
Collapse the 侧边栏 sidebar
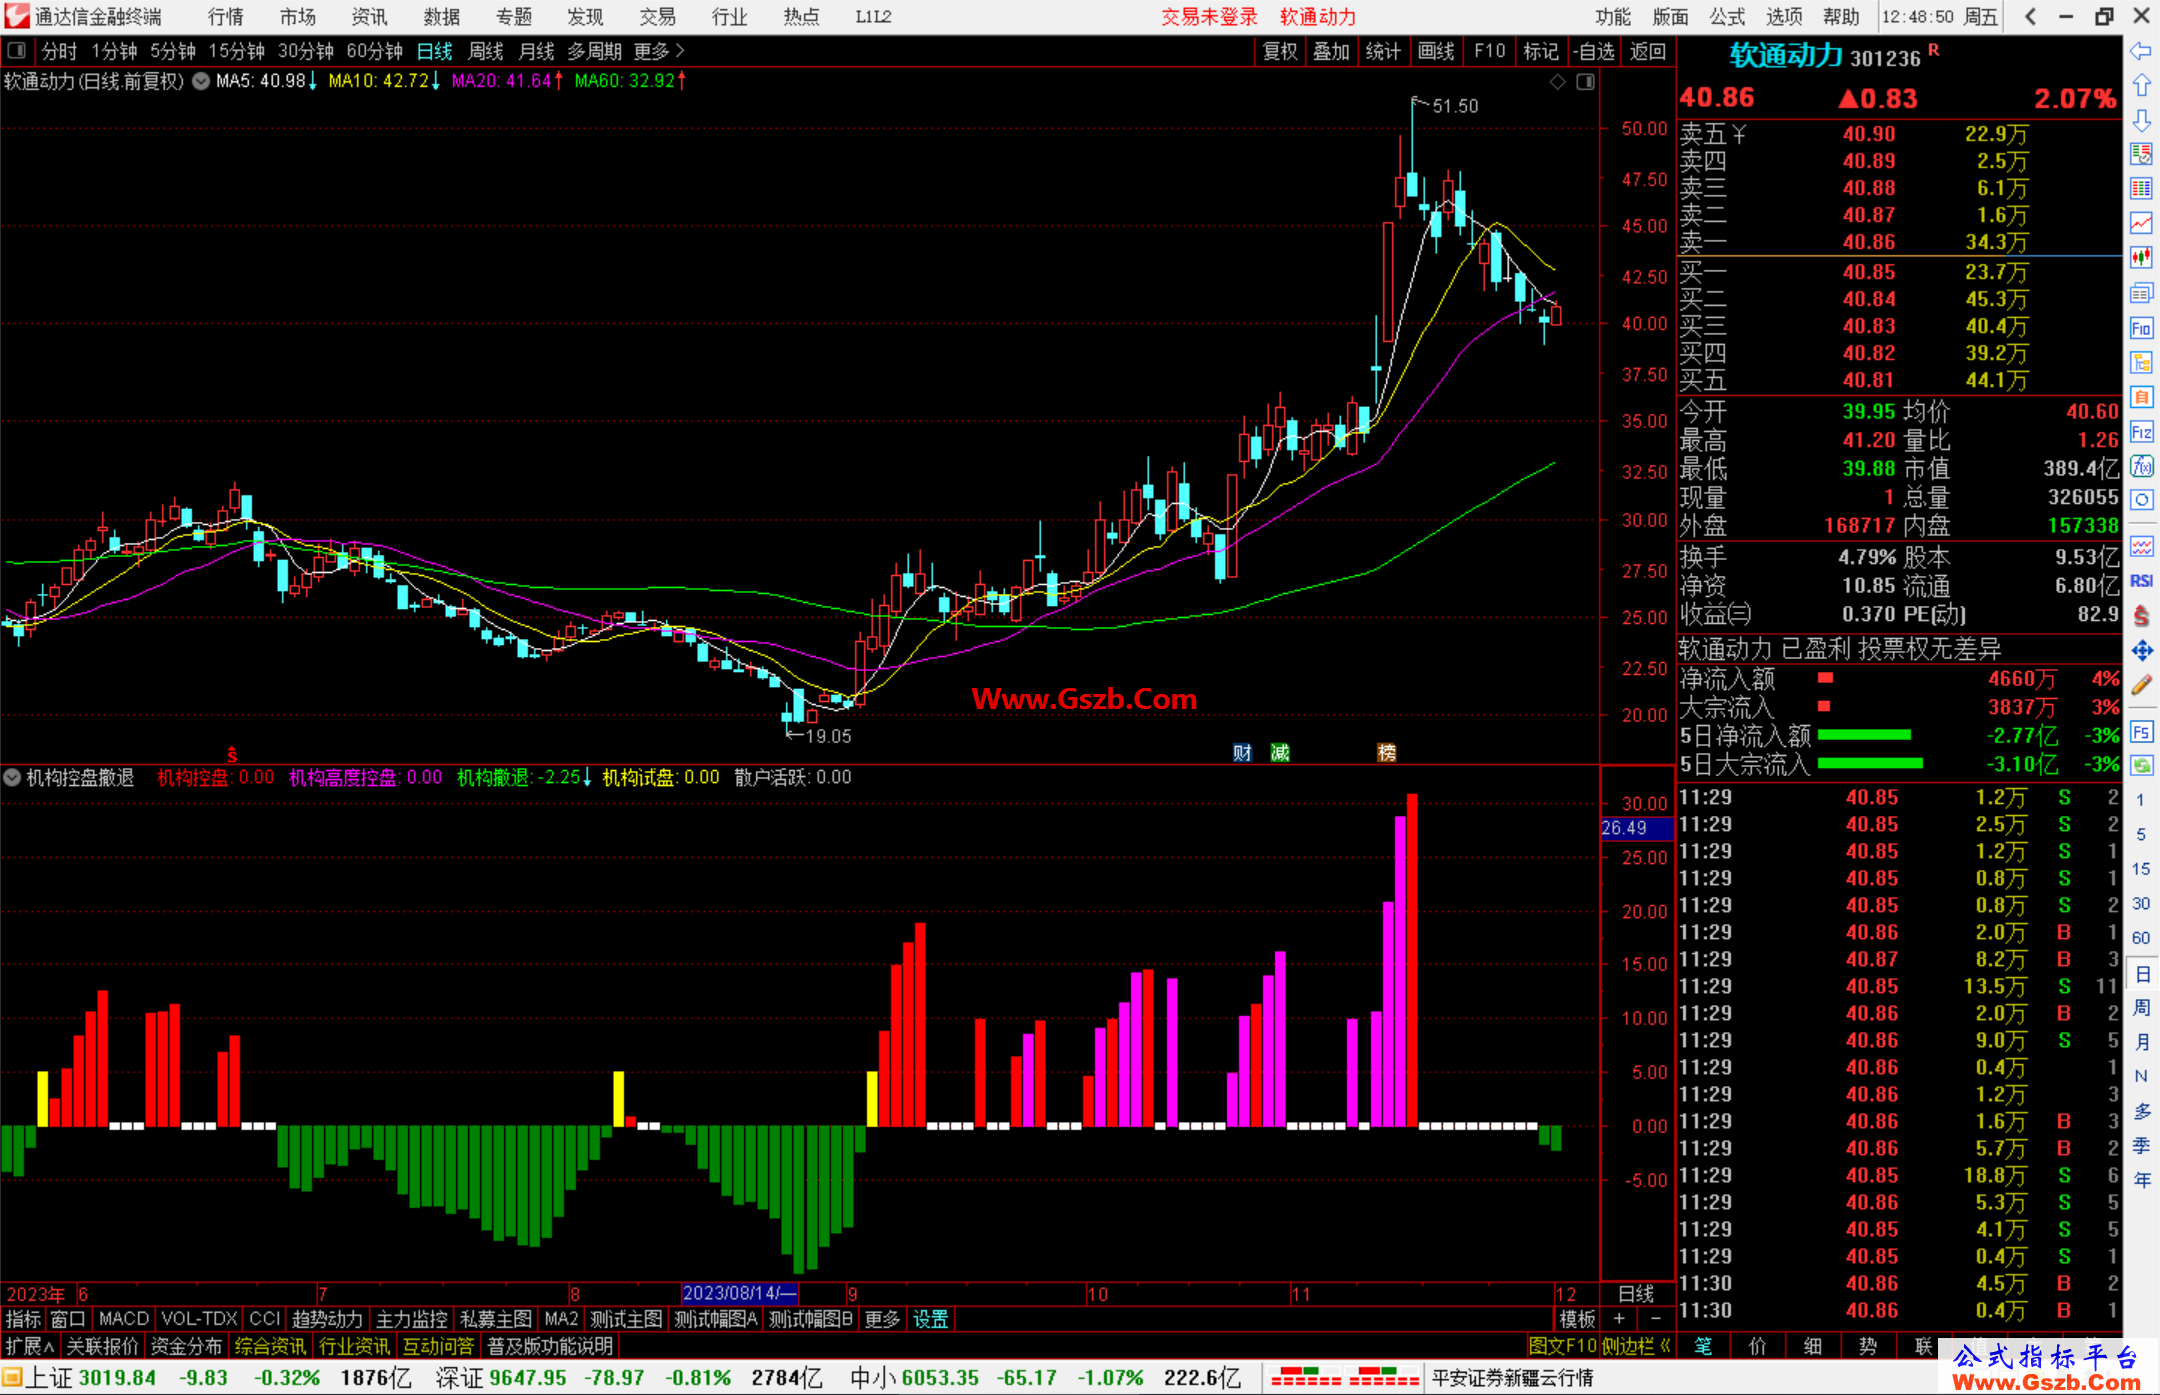1636,1346
